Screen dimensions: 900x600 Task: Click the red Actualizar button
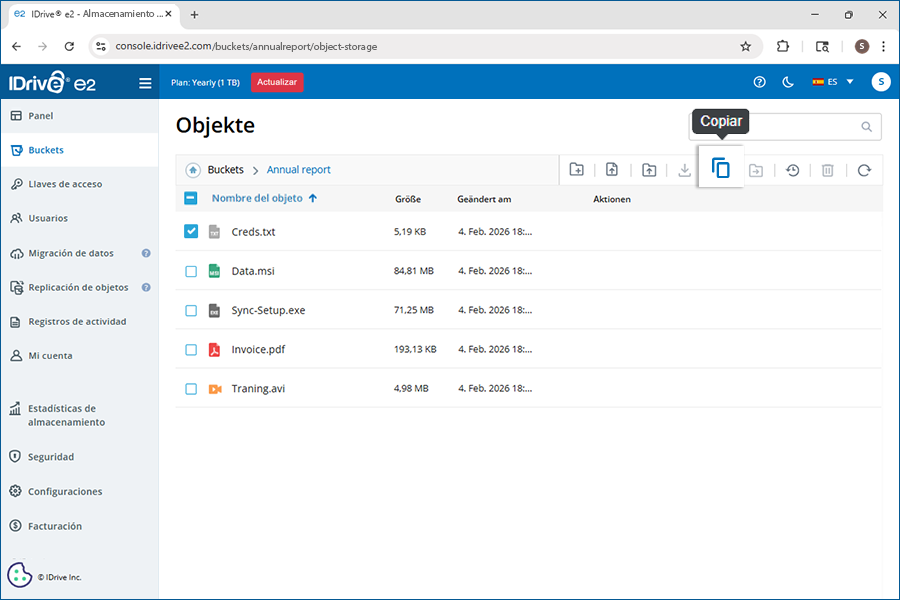pos(277,82)
